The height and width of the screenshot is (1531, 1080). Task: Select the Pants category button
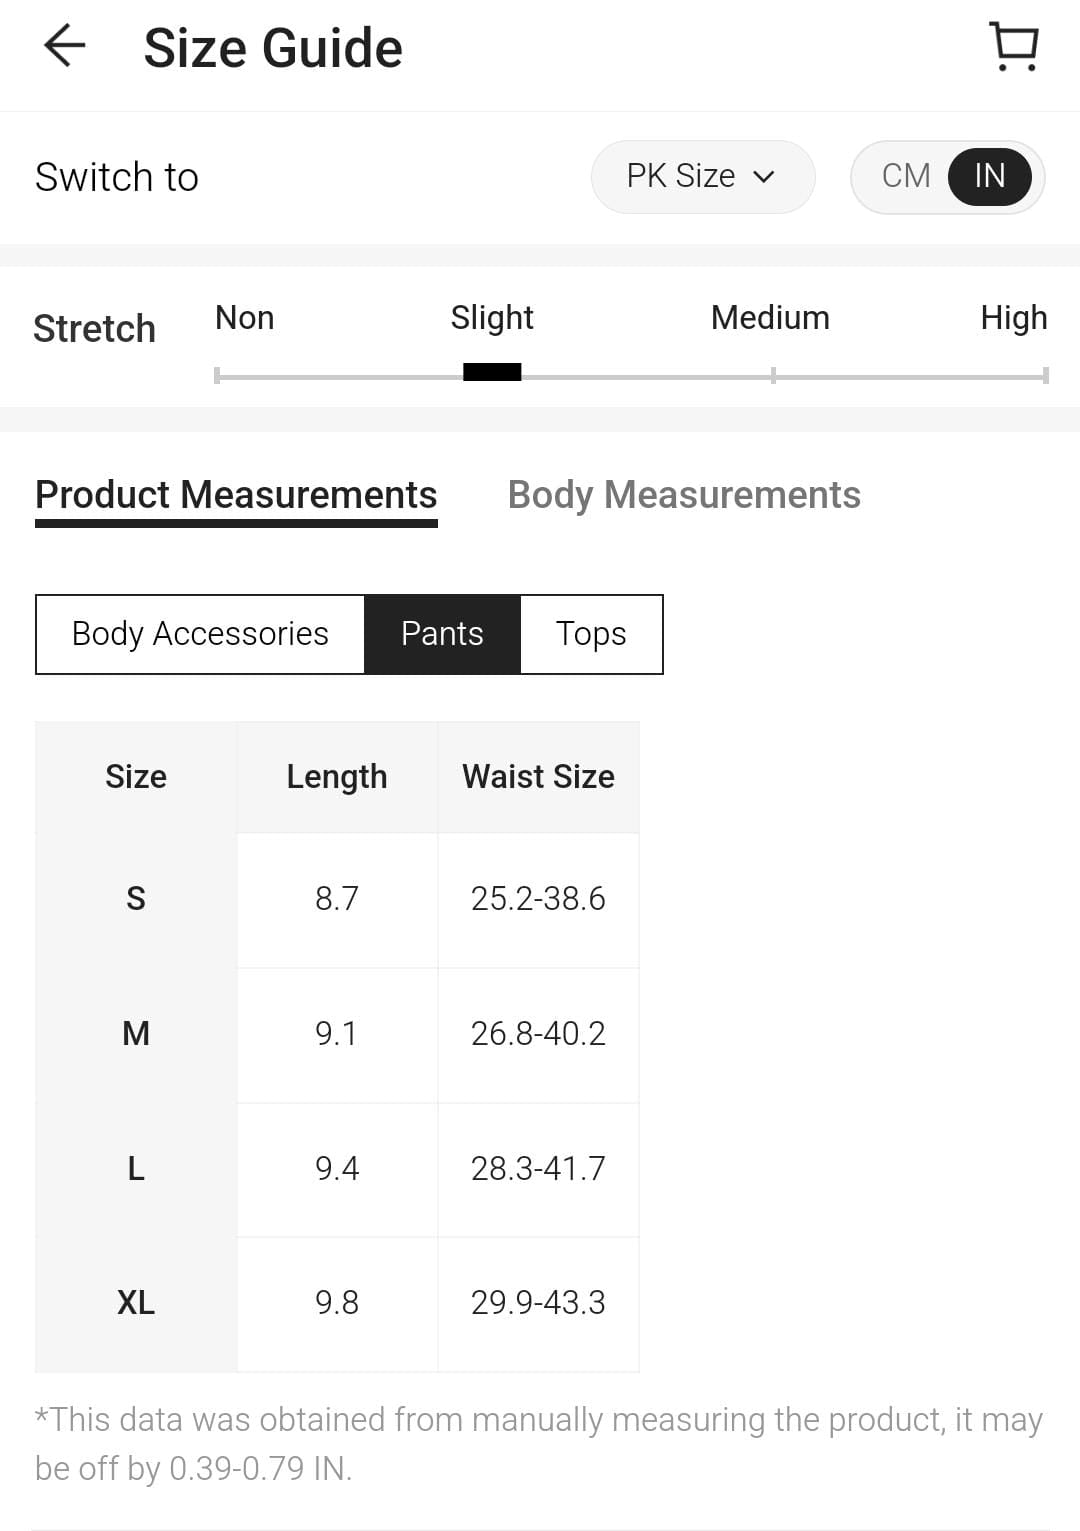tap(442, 634)
